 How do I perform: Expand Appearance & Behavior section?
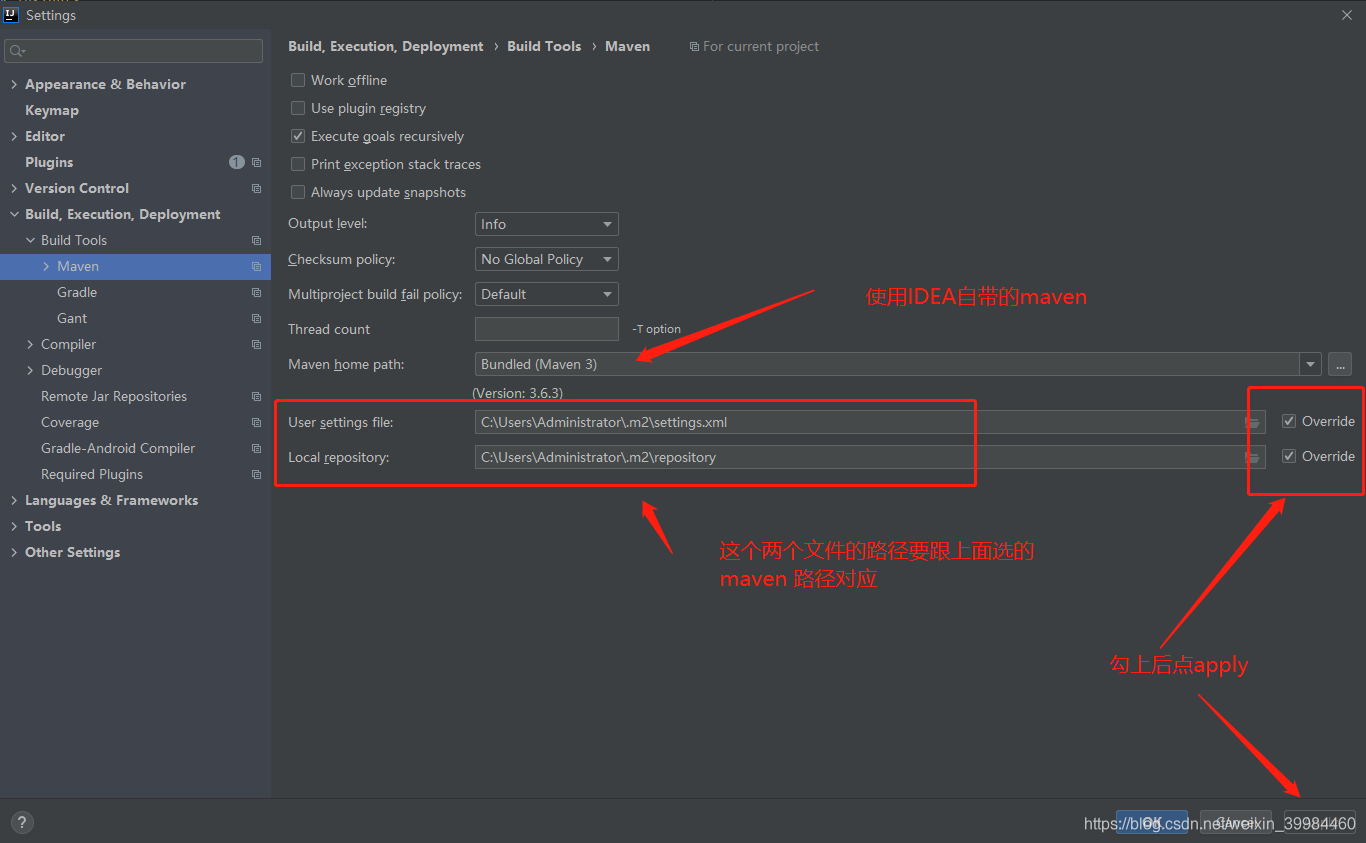(x=14, y=84)
